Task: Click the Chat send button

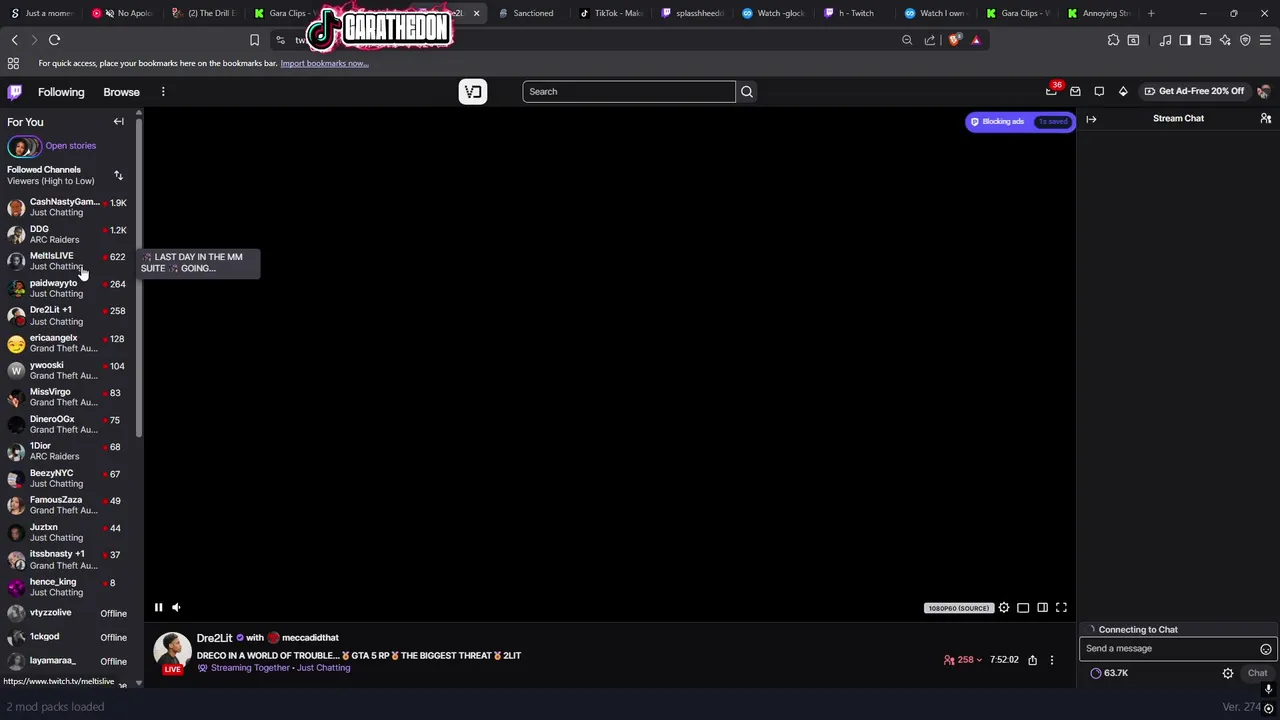Action: 1257,673
